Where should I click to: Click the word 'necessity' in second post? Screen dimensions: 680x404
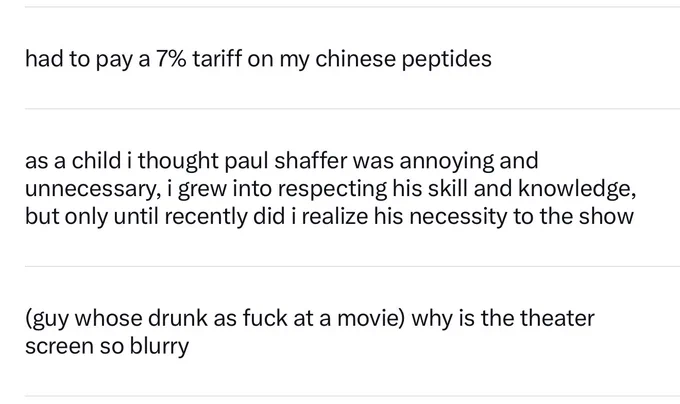458,217
